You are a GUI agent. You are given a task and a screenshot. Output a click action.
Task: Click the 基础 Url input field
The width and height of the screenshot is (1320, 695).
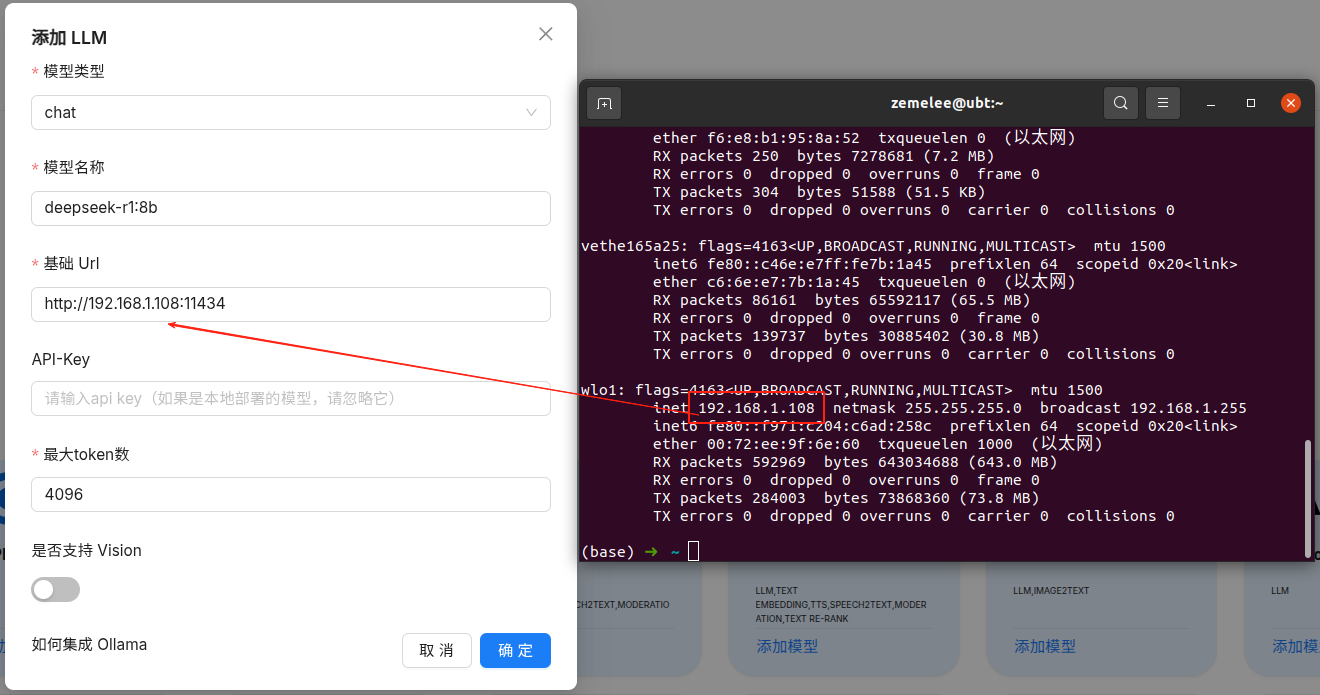coord(291,304)
